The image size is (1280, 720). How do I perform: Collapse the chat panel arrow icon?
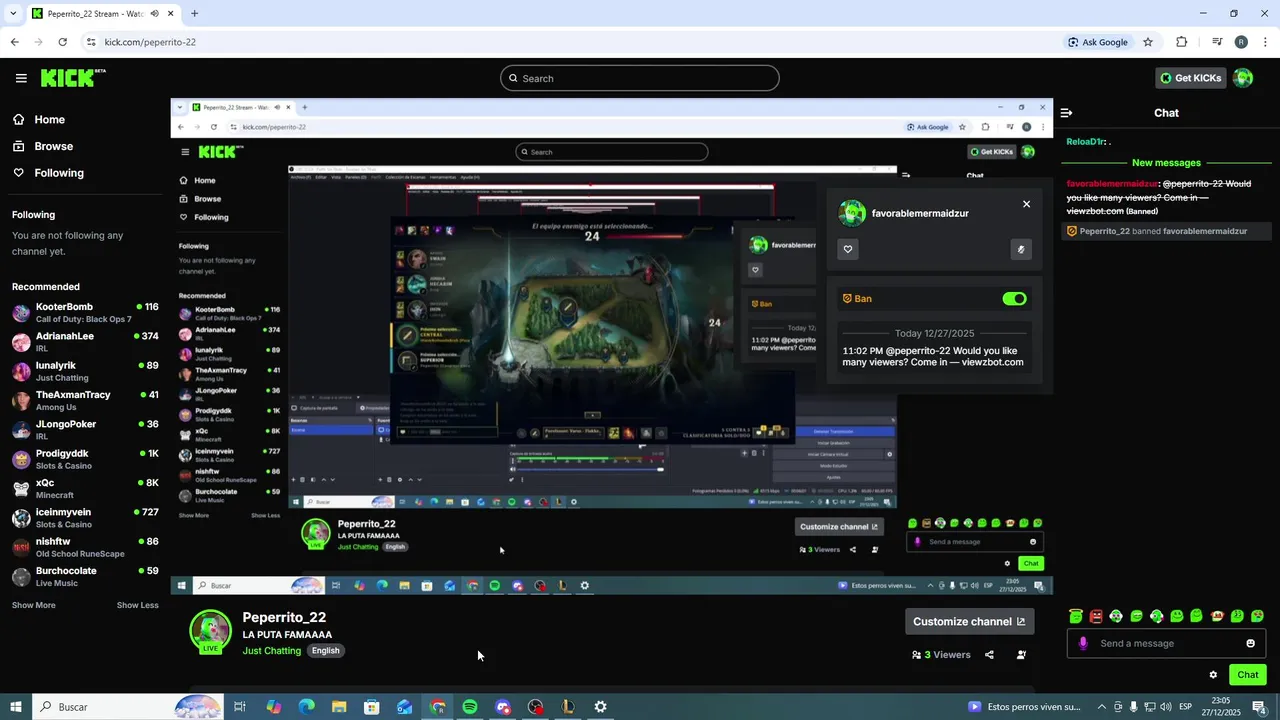point(1066,113)
